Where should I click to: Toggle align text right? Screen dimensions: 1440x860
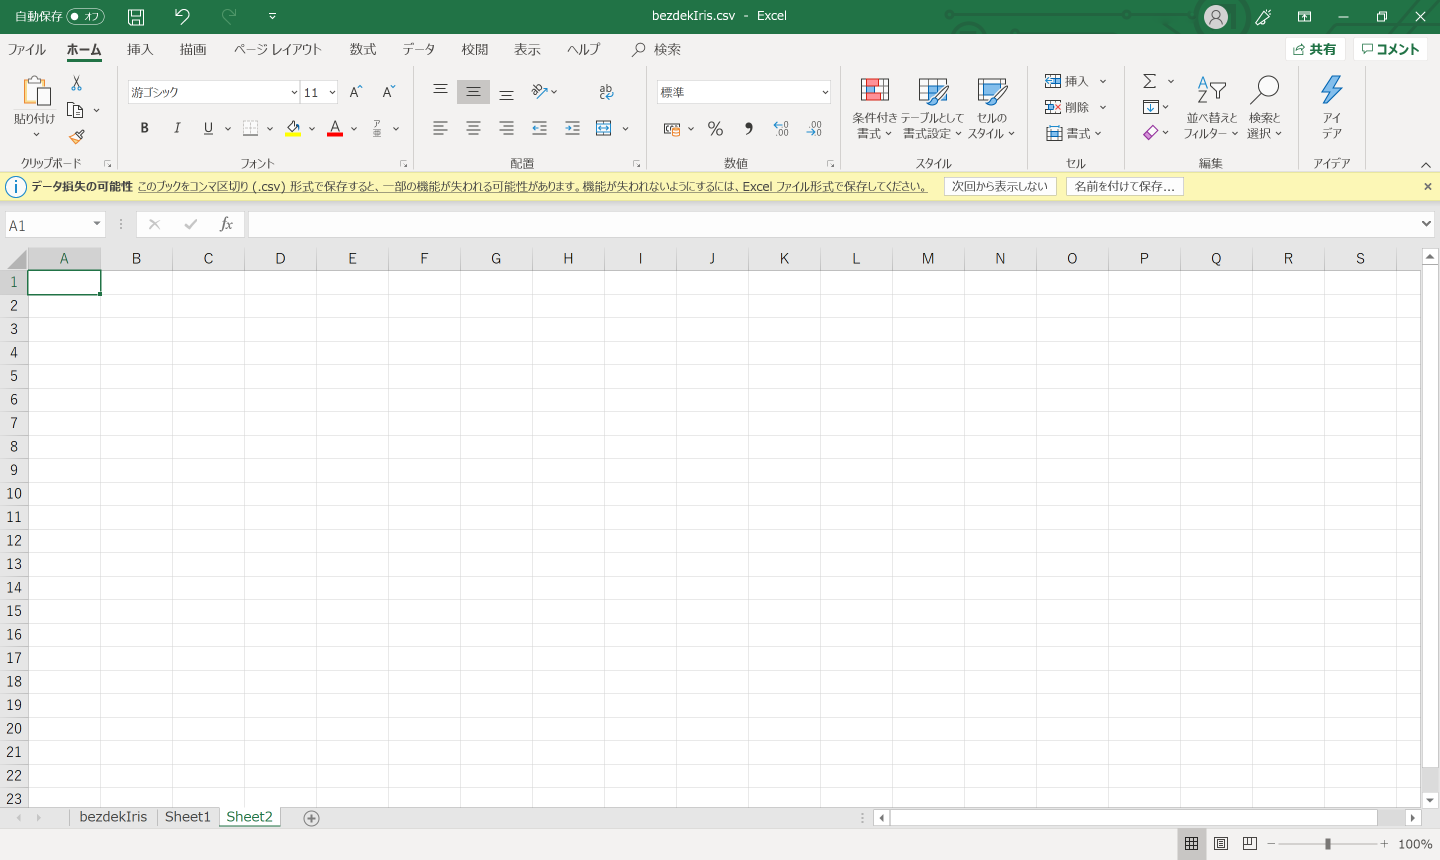(506, 128)
